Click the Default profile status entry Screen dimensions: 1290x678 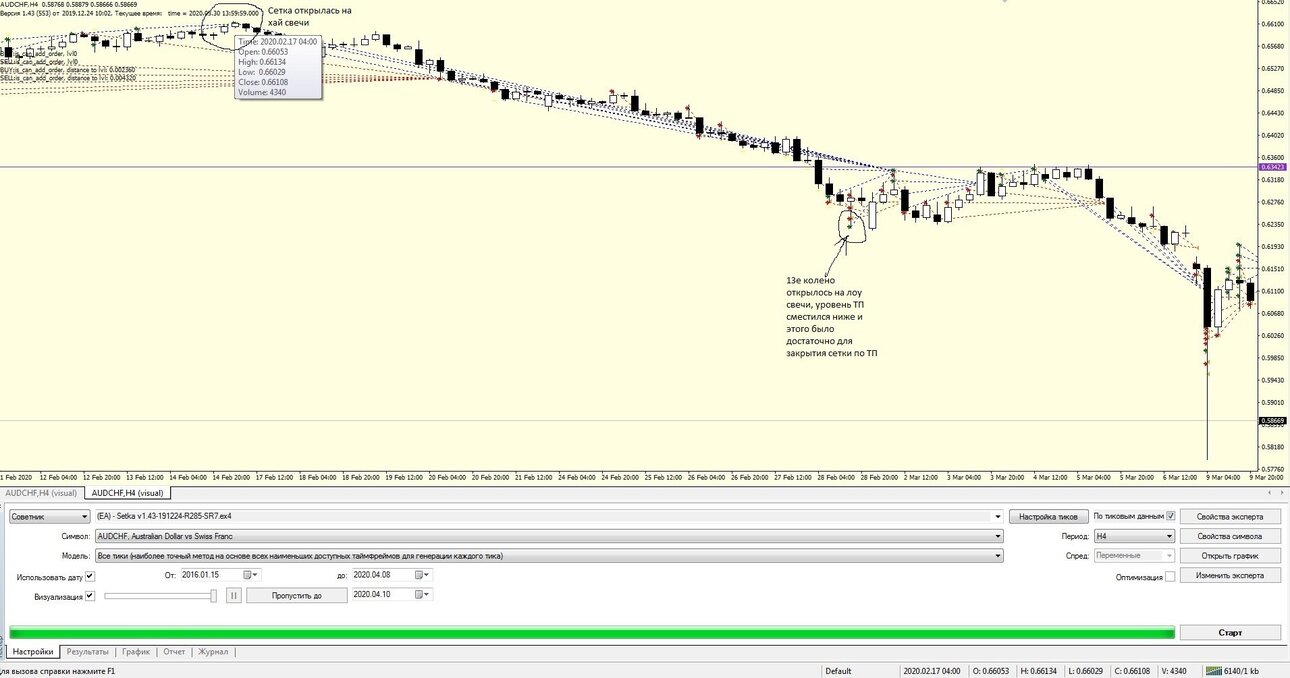click(838, 671)
